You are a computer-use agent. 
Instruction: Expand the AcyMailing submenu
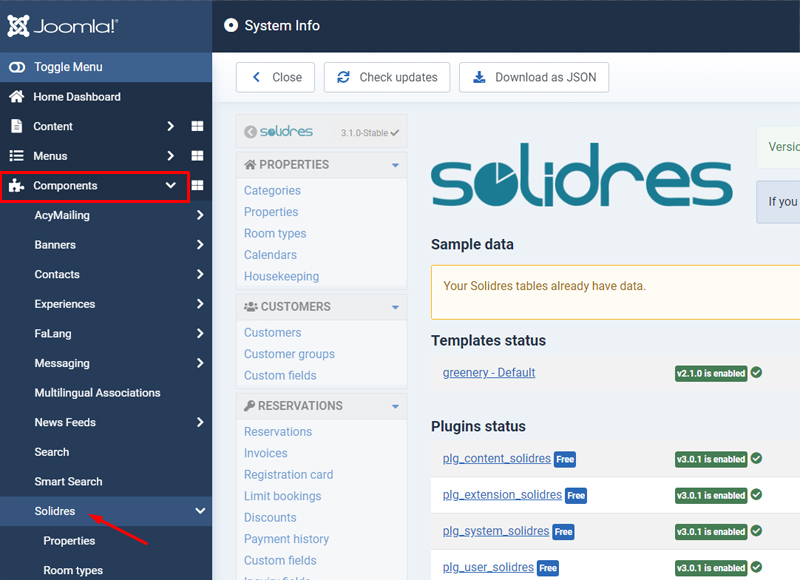tap(200, 215)
